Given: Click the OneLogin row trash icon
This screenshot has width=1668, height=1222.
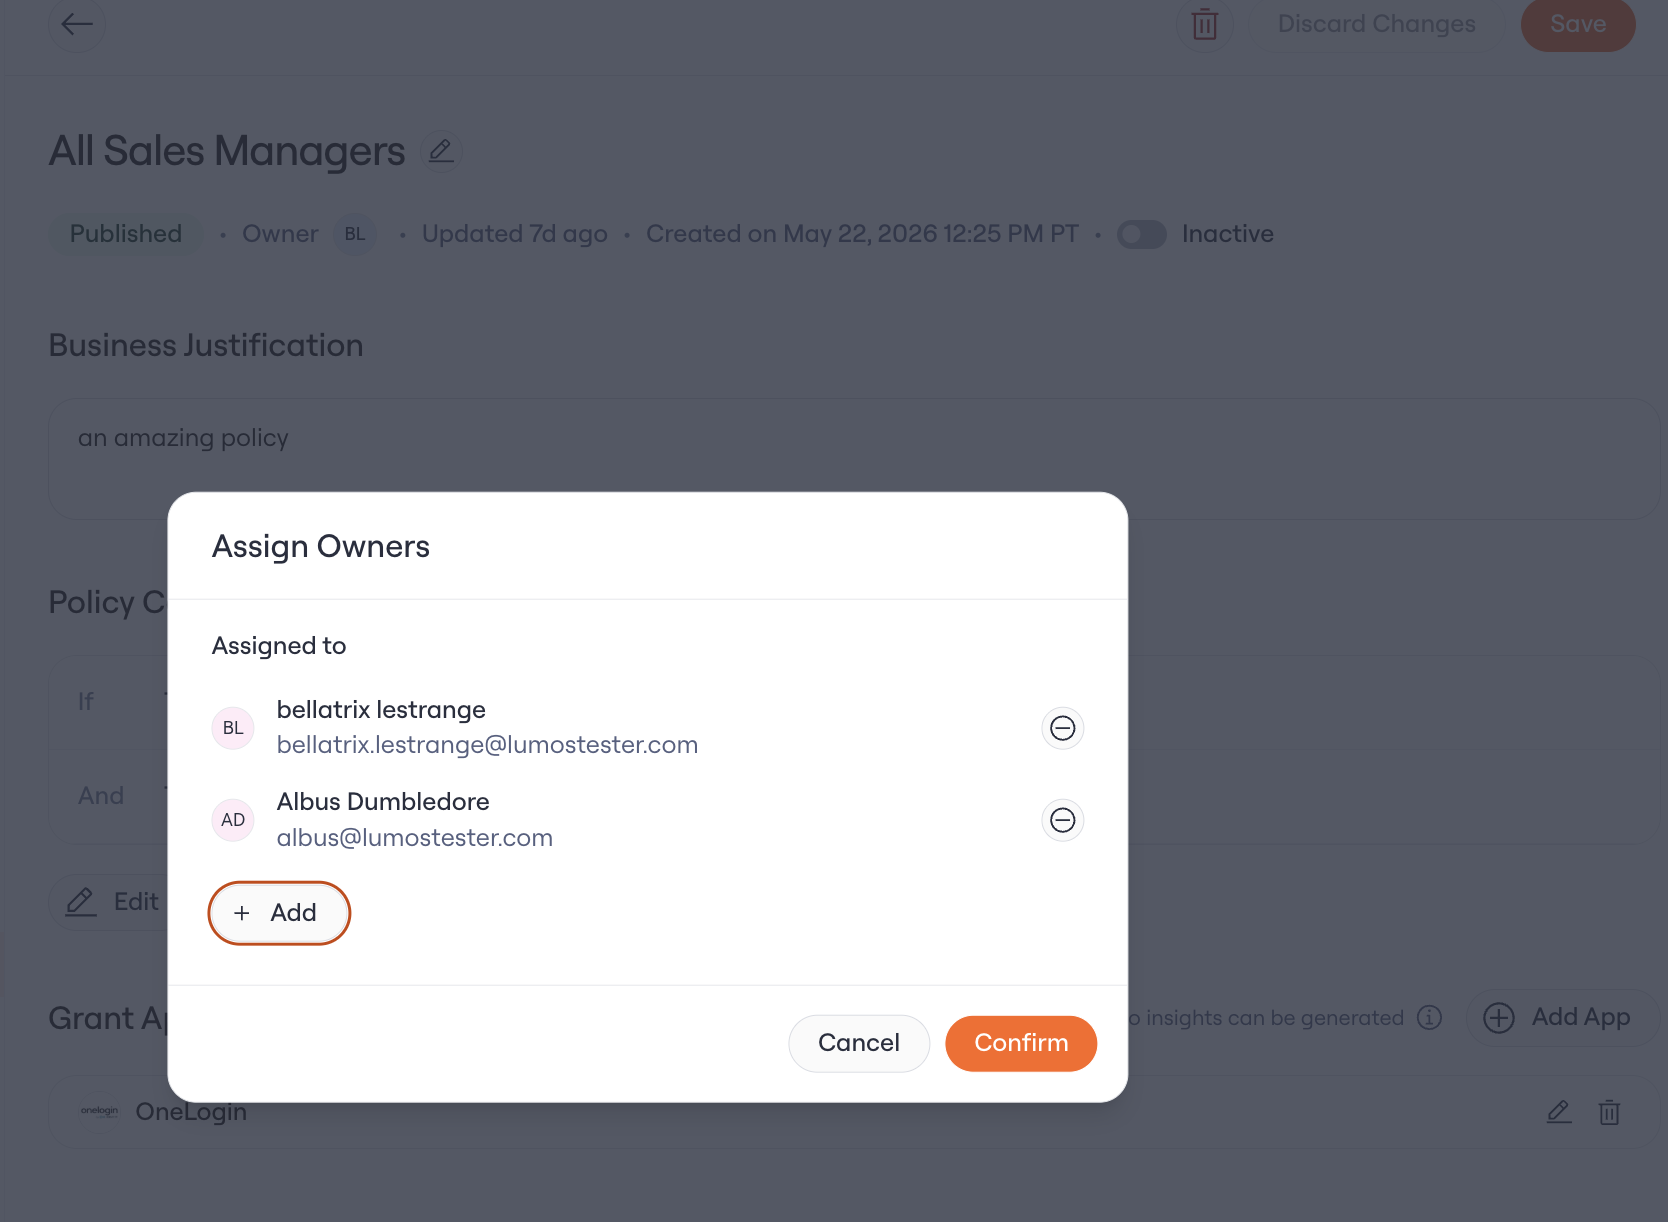Looking at the screenshot, I should point(1609,1112).
